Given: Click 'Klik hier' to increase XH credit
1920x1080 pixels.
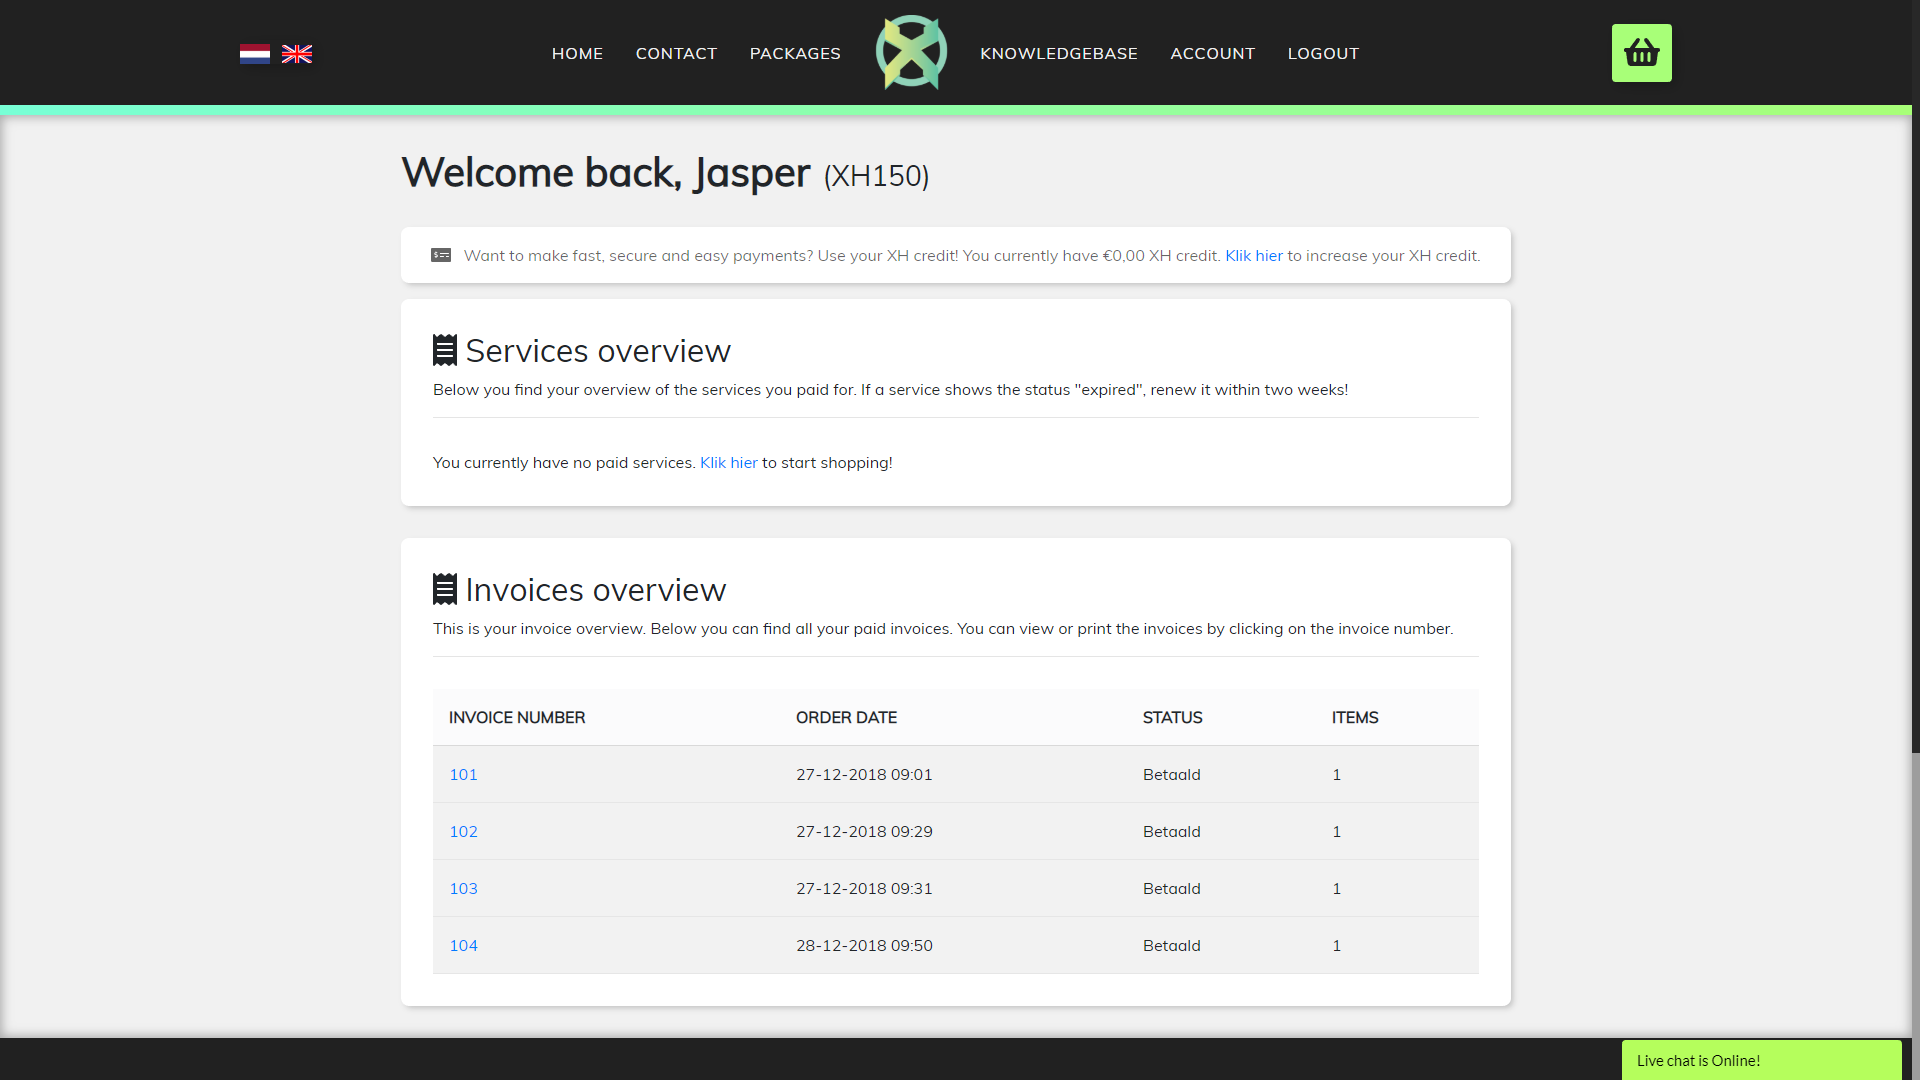Looking at the screenshot, I should [1254, 255].
